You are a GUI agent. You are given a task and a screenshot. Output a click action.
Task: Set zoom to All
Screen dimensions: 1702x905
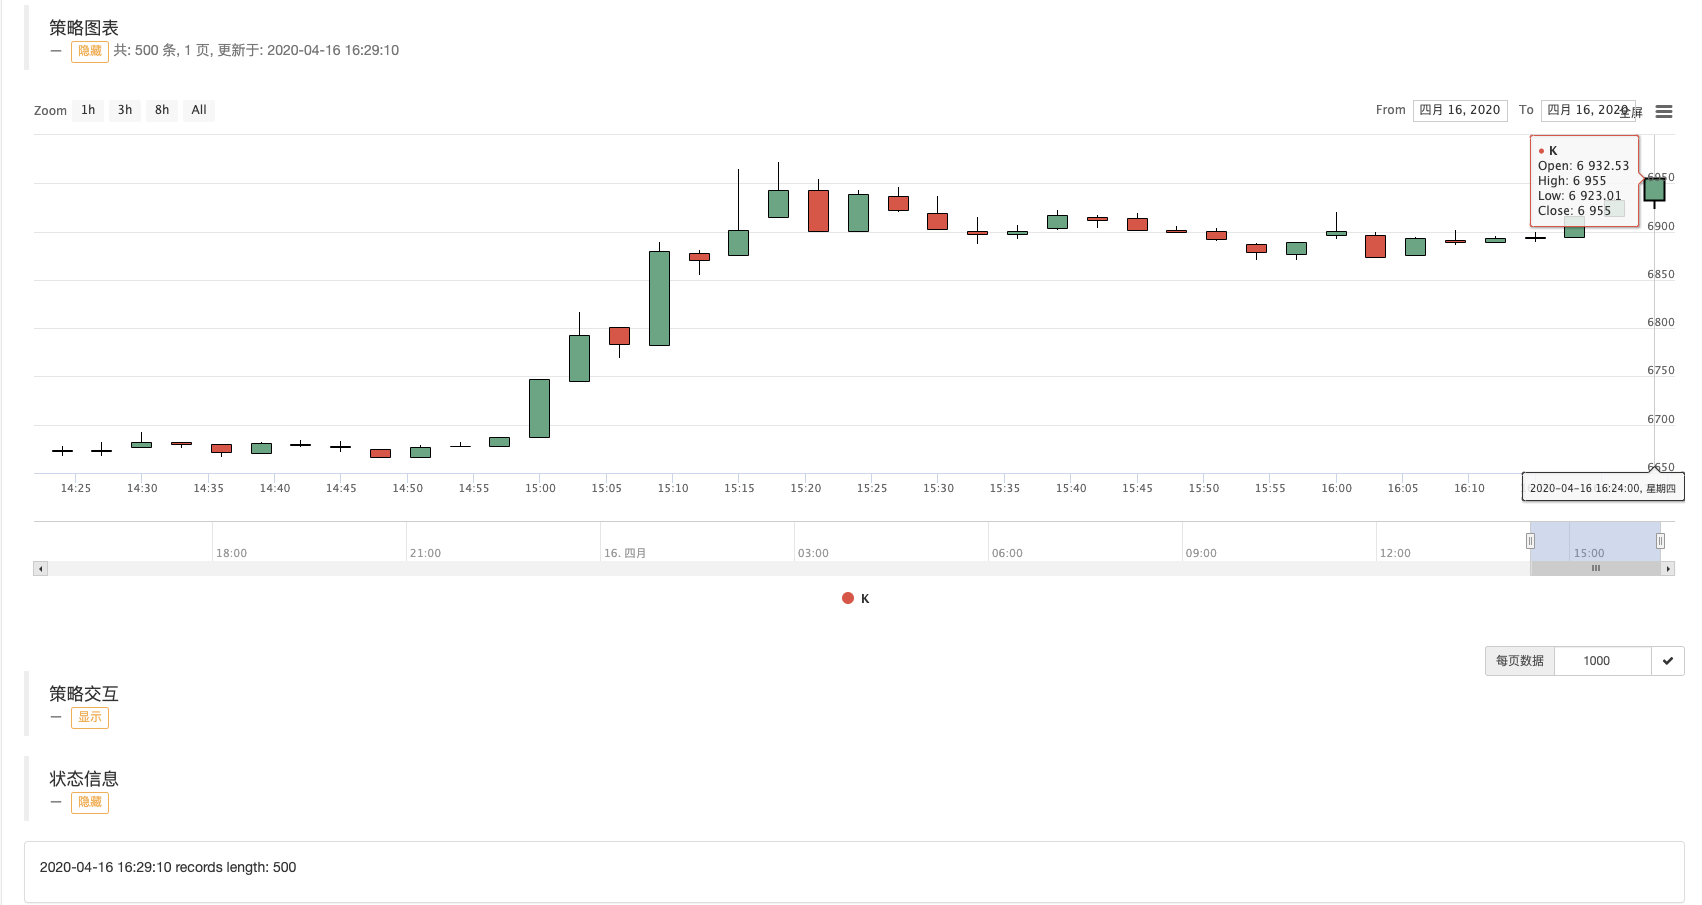199,110
